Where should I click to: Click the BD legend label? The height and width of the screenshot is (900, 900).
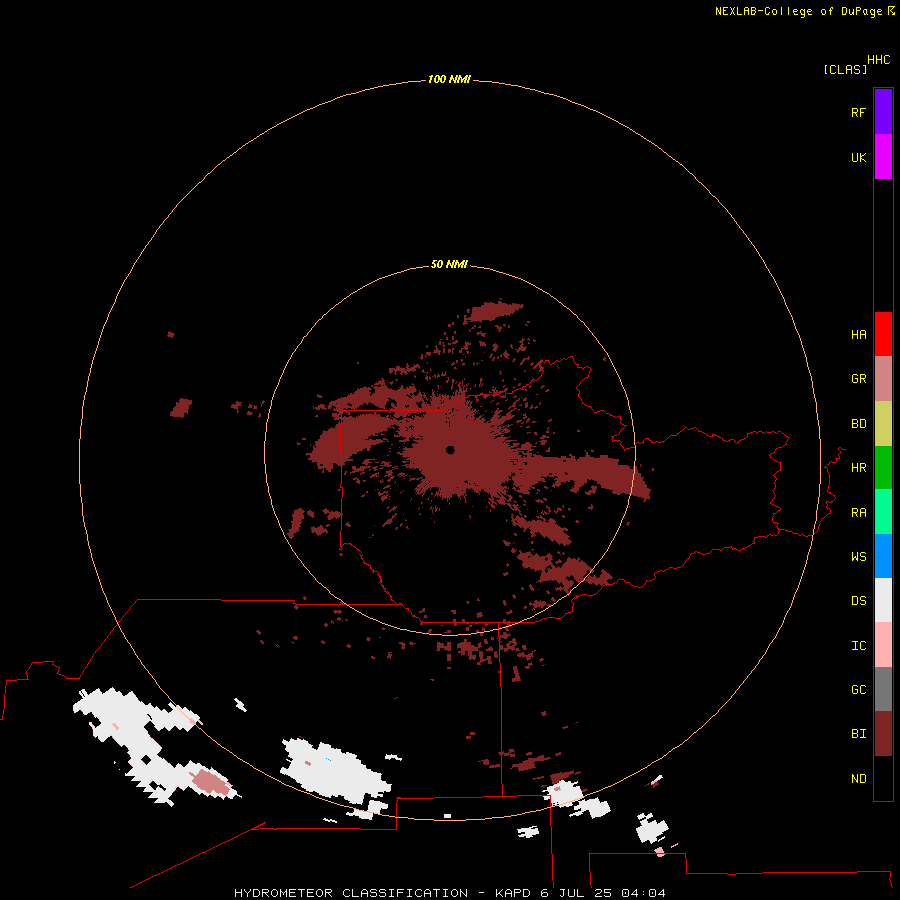(858, 424)
